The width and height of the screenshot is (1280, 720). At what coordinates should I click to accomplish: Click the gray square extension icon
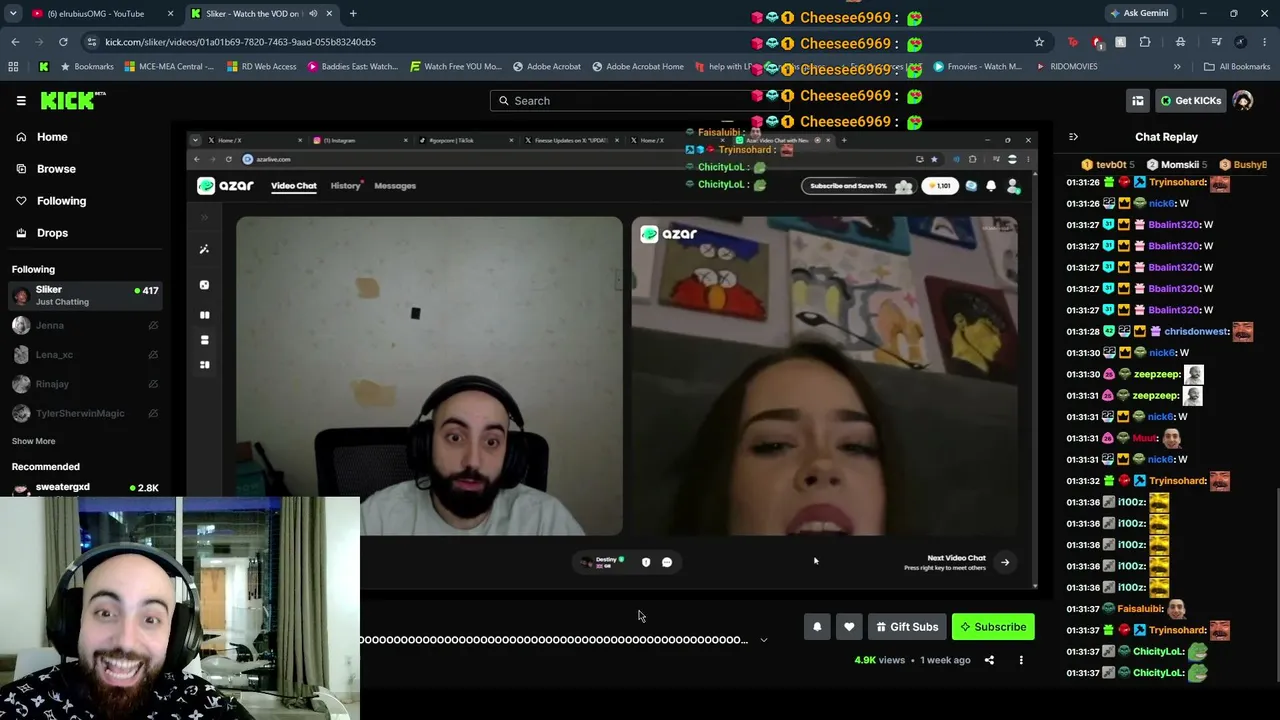[x=1120, y=42]
